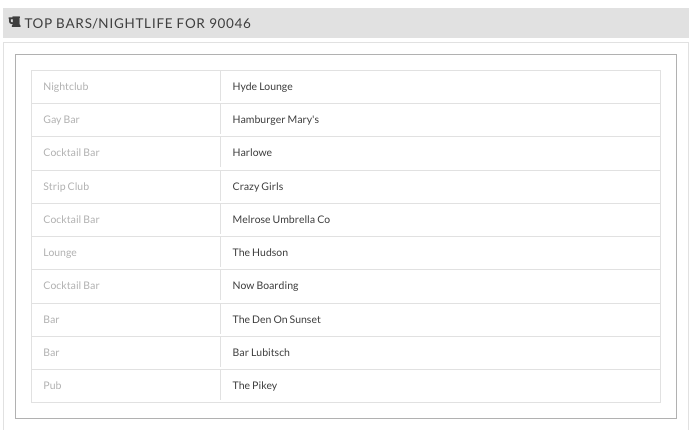Click Top Bars/Nightlife for 90046 heading

point(137,23)
